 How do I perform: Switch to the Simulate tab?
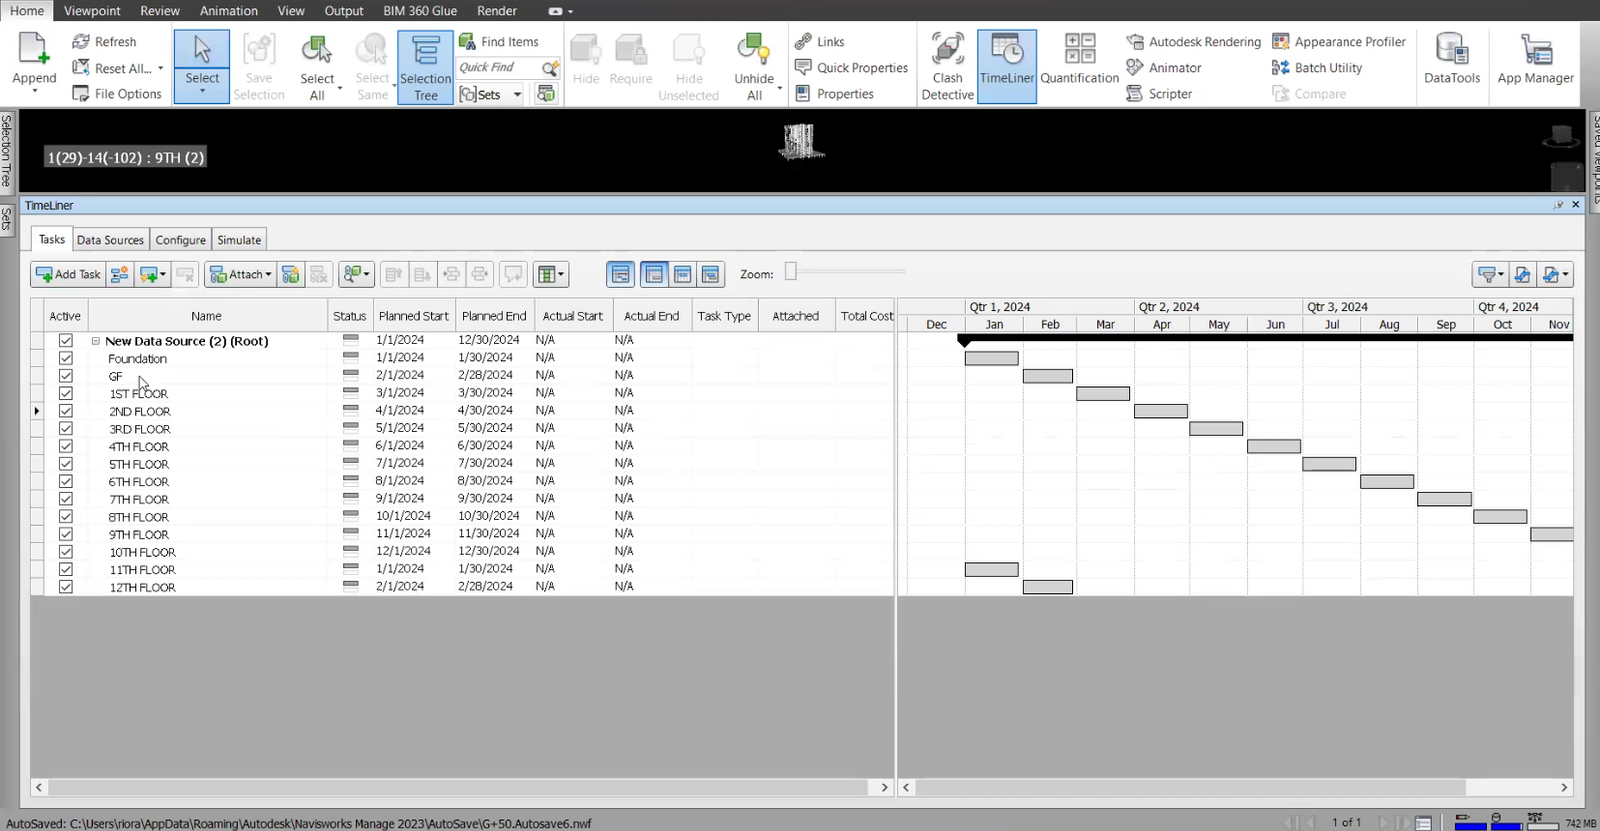click(x=239, y=240)
